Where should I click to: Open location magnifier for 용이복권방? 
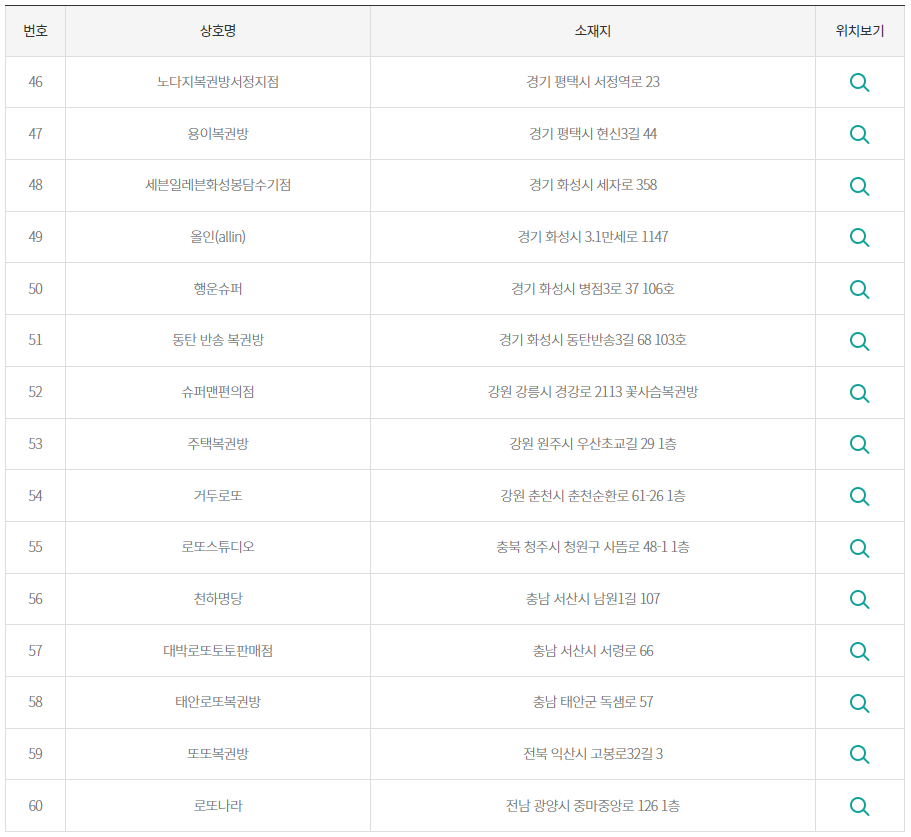(859, 134)
